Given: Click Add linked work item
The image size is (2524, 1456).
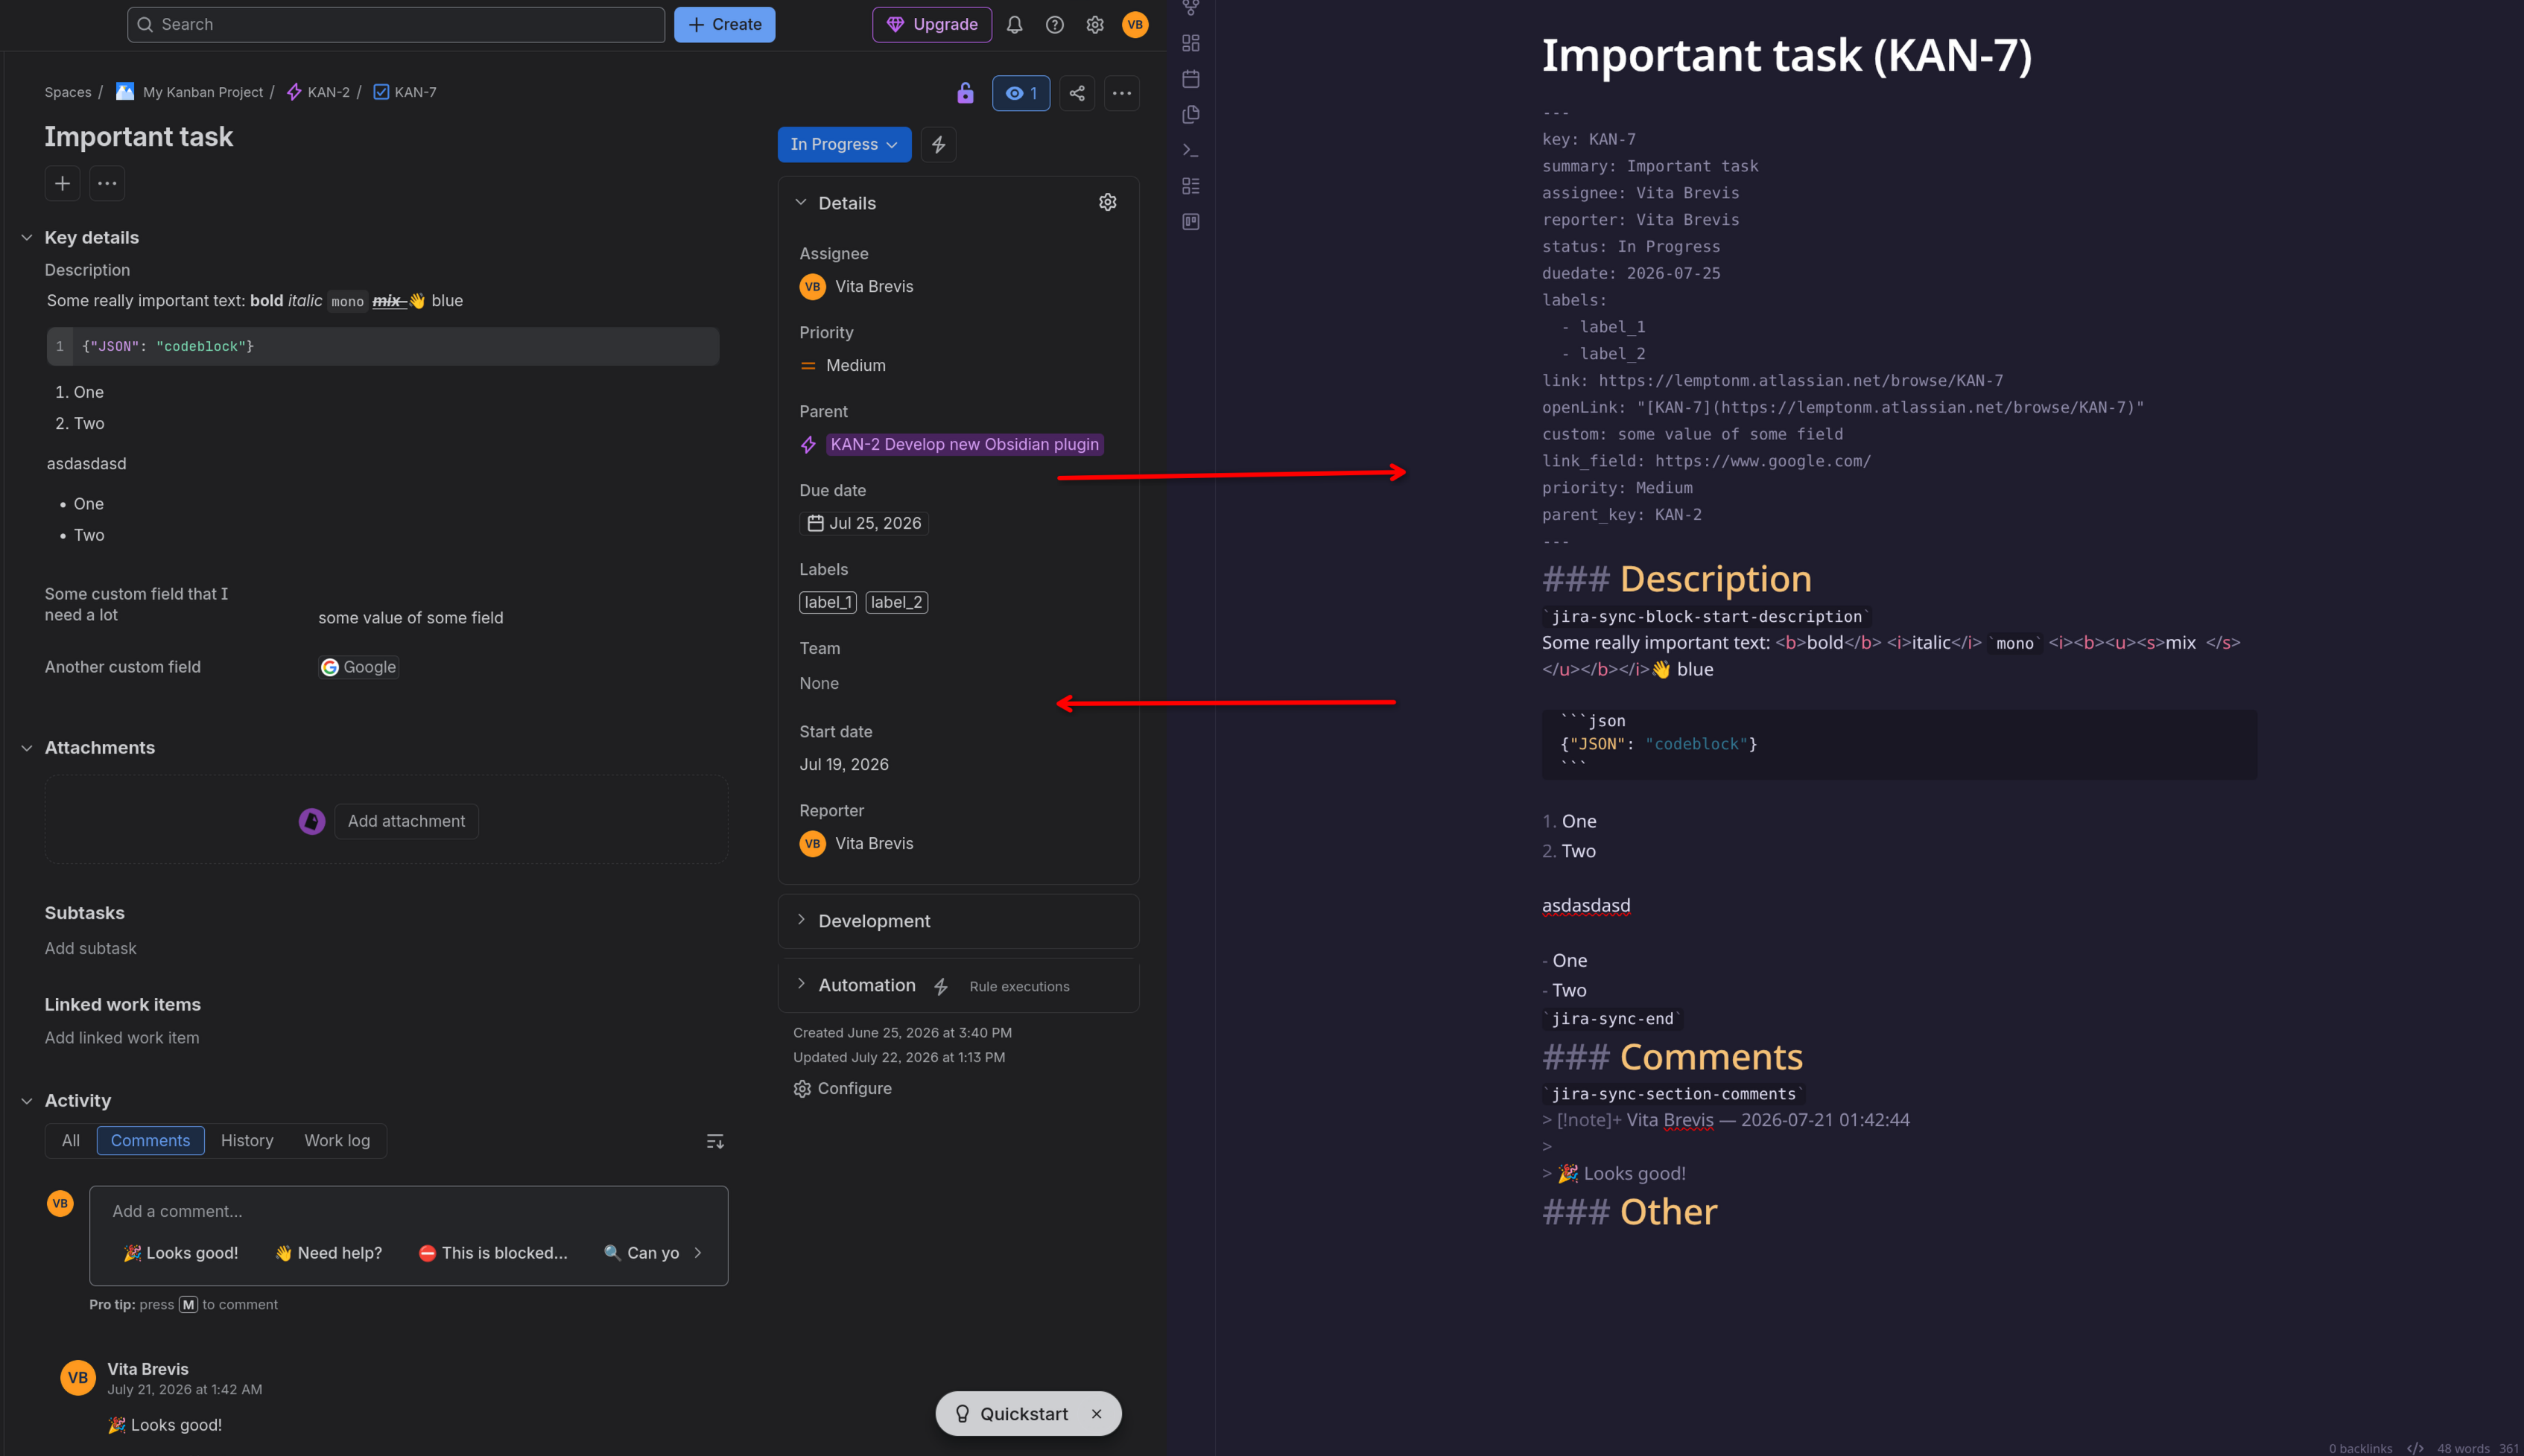Looking at the screenshot, I should point(122,1038).
